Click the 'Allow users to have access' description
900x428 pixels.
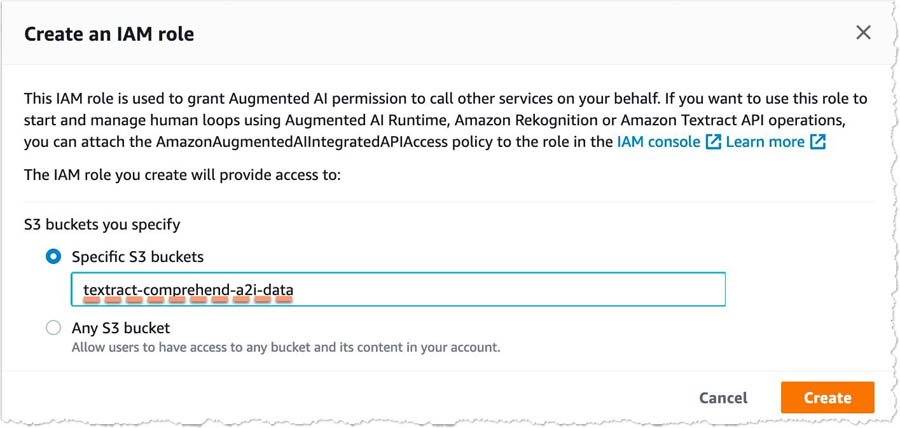pos(286,348)
